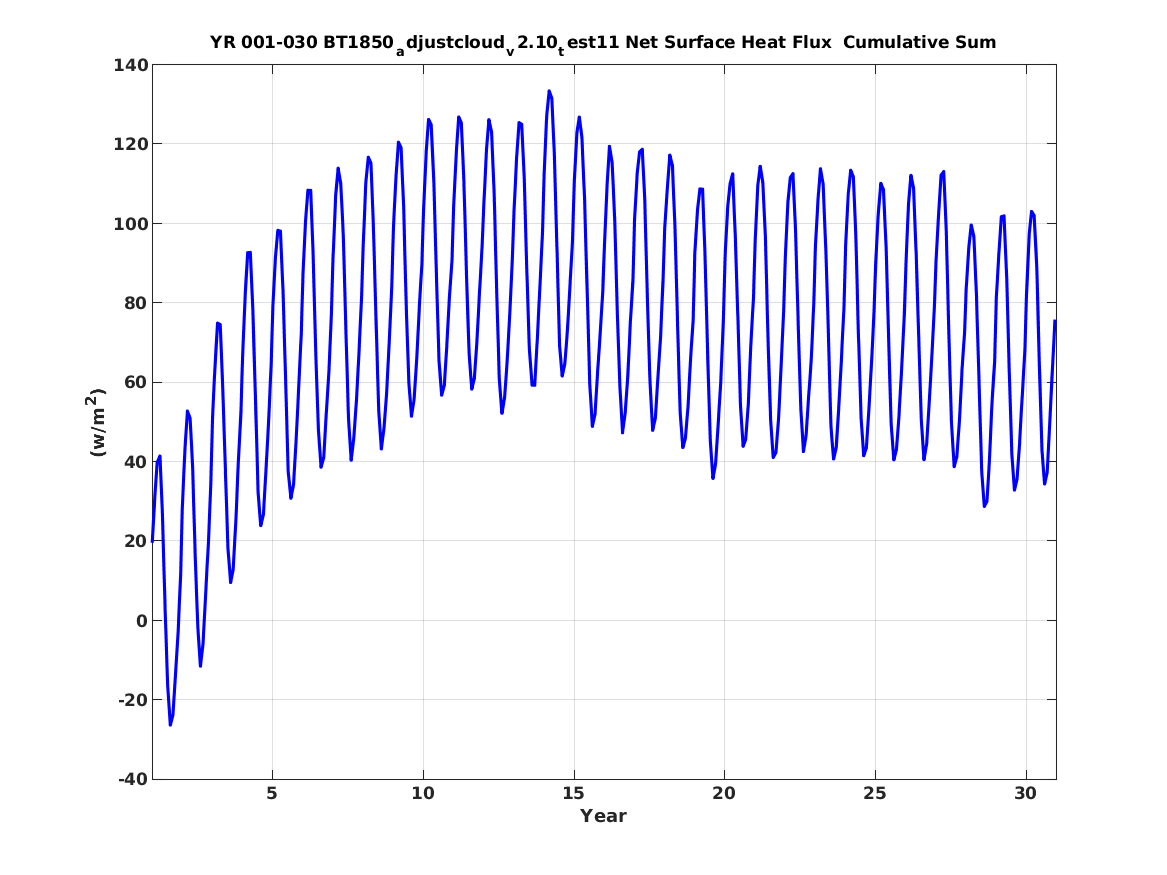Image resolution: width=1167 pixels, height=875 pixels.
Task: Click y-axis tick label -40
Action: coord(132,779)
